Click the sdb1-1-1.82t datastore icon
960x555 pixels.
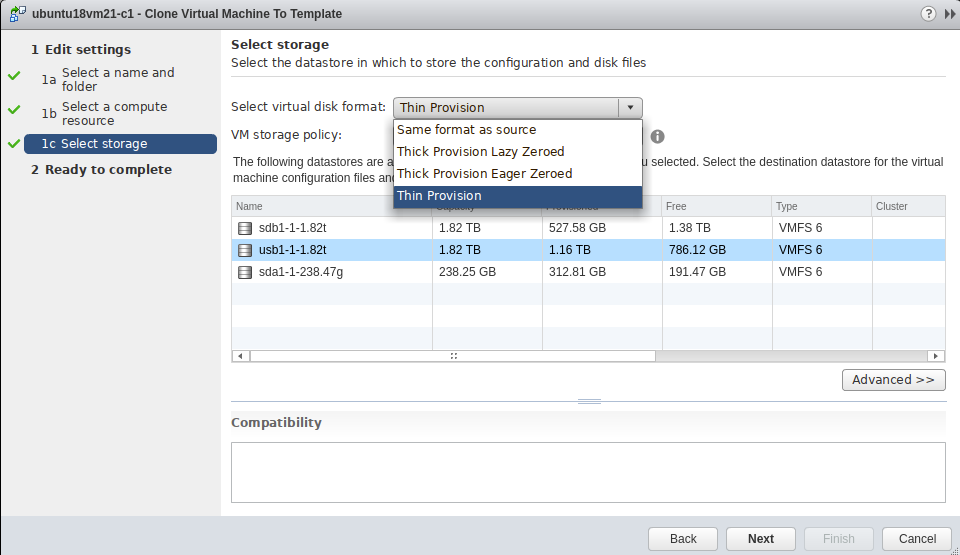coord(245,228)
